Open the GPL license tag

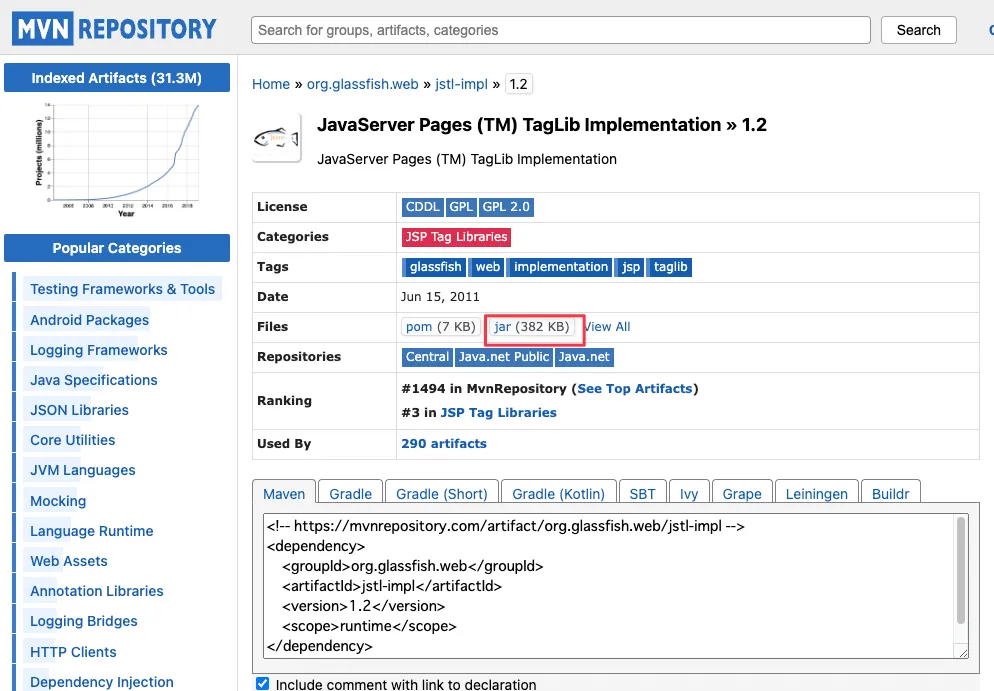pyautogui.click(x=461, y=207)
